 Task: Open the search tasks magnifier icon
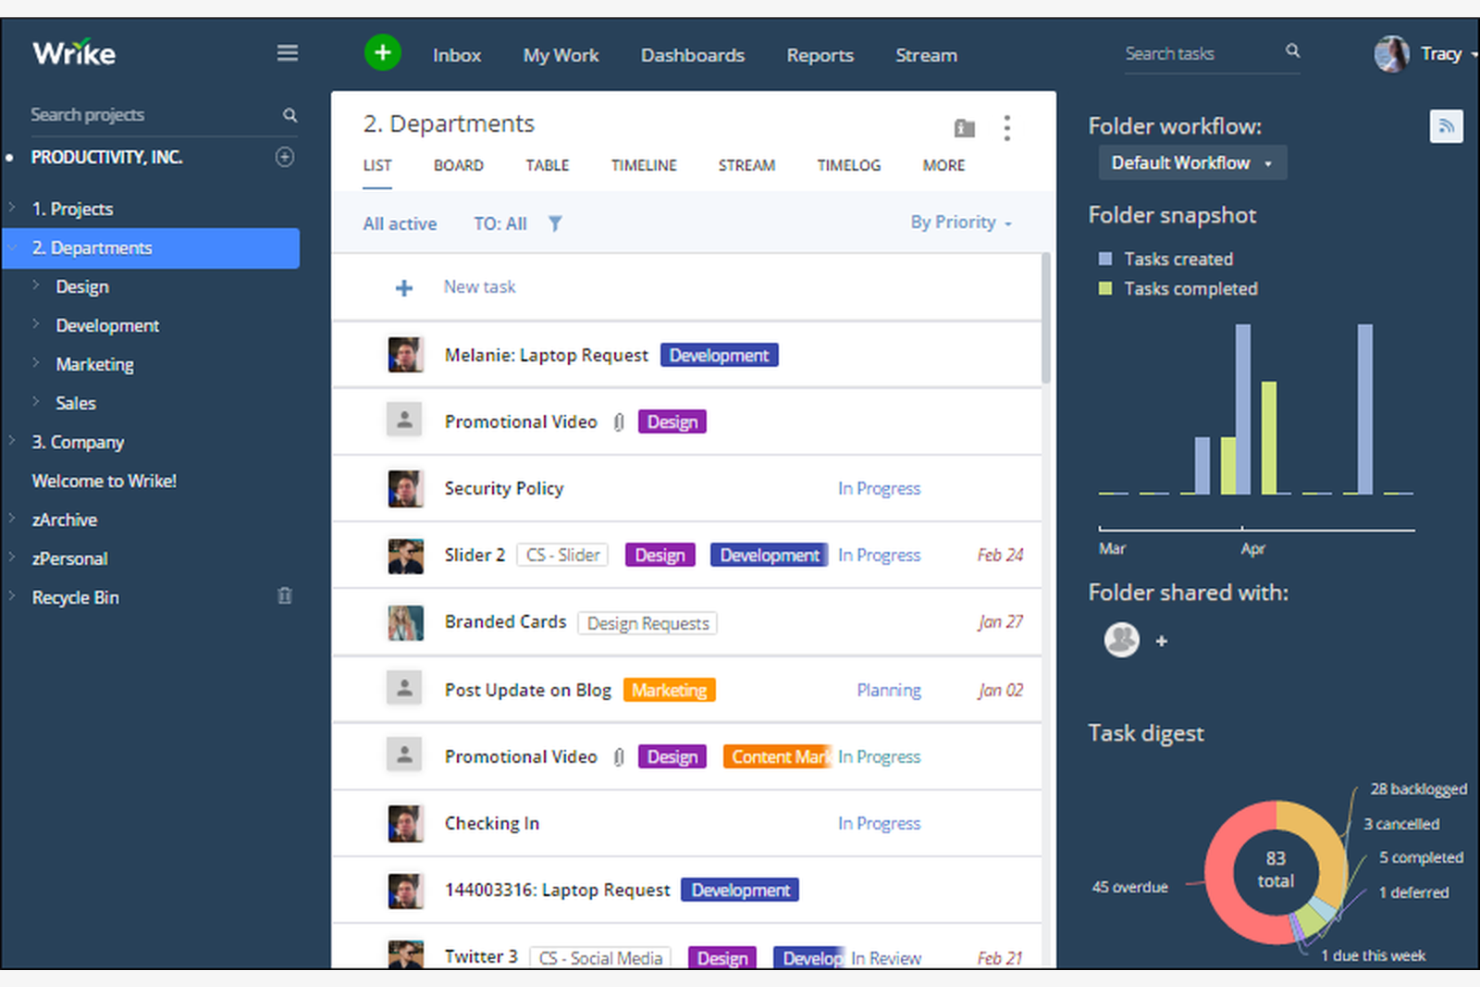point(1292,51)
